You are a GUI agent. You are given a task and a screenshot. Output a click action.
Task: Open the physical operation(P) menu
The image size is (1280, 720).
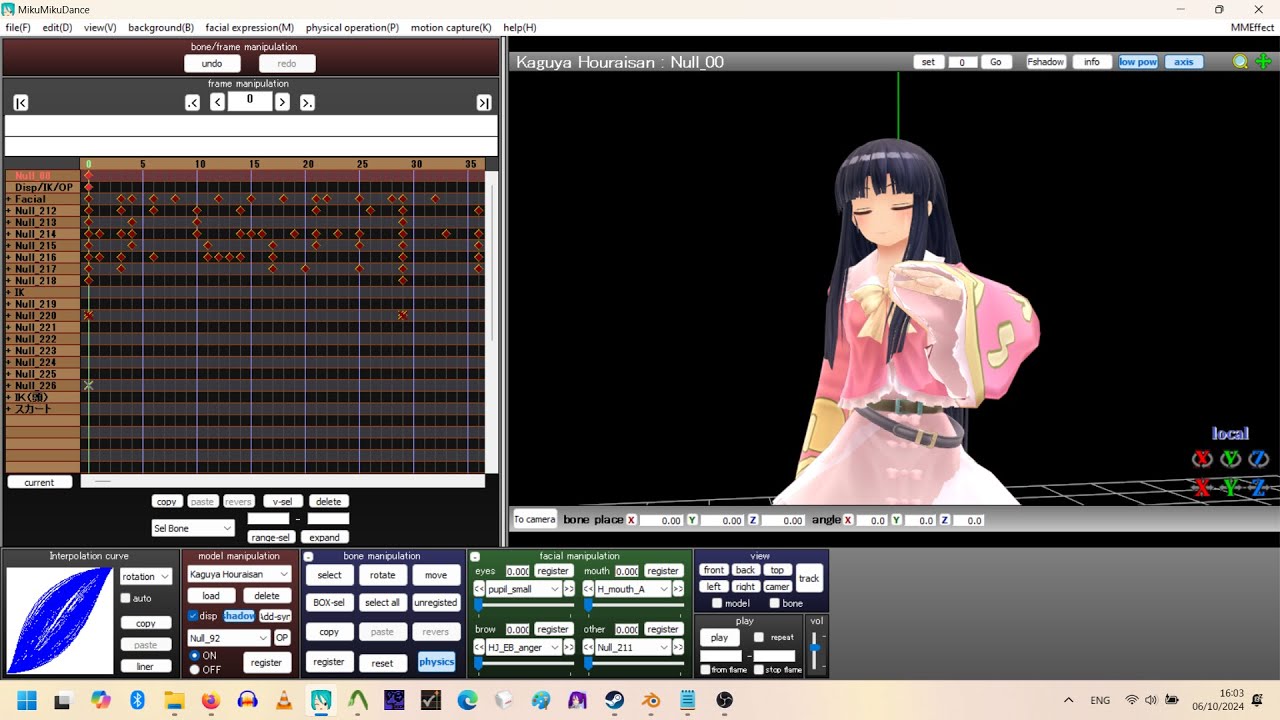352,28
